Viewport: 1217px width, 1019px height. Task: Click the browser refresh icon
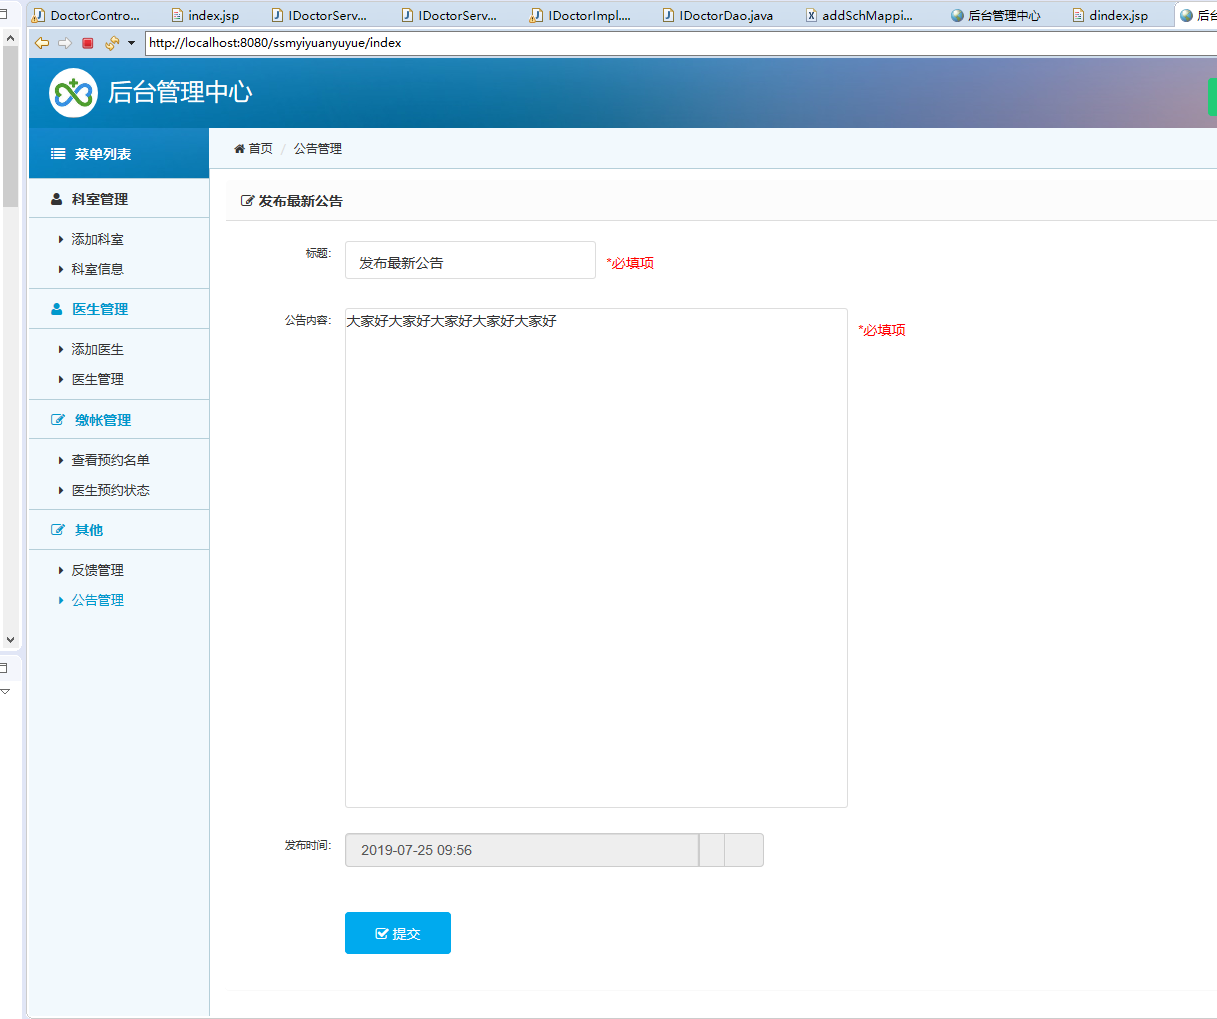[110, 43]
